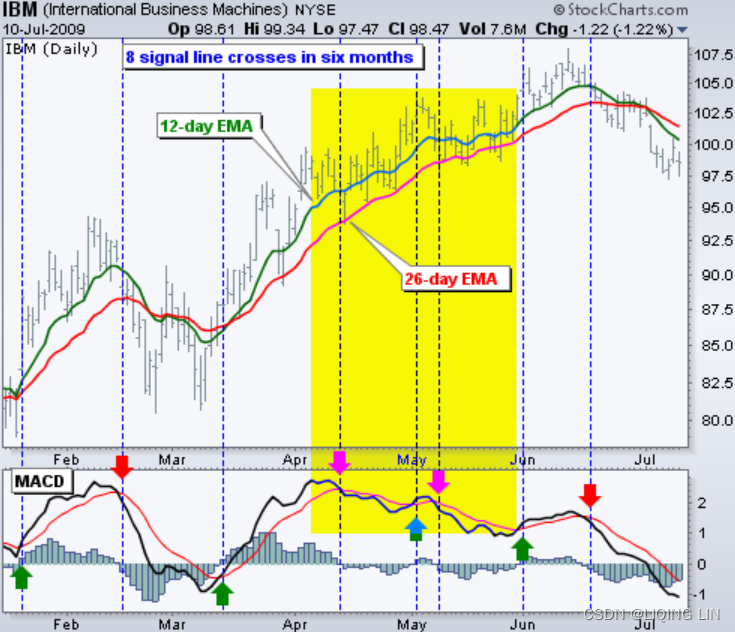The image size is (735, 632).
Task: Click the 80.0 price axis value
Action: [x=717, y=421]
